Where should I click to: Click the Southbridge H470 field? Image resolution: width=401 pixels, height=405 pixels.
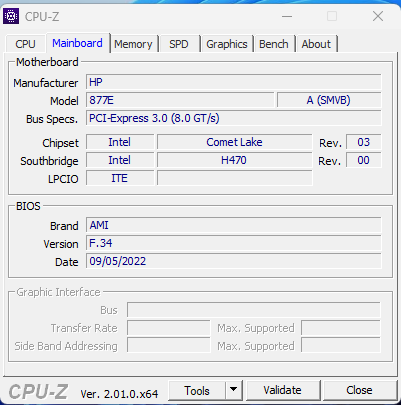click(235, 160)
